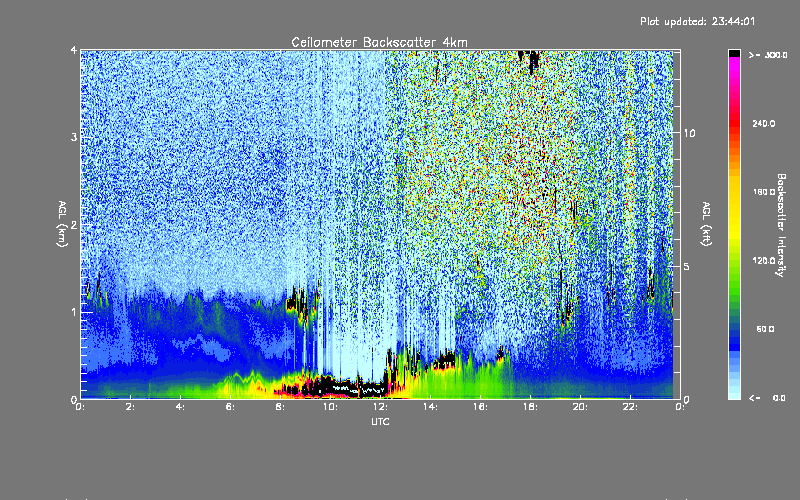Click the '4' km tick on left axis
The image size is (800, 500).
[74, 51]
